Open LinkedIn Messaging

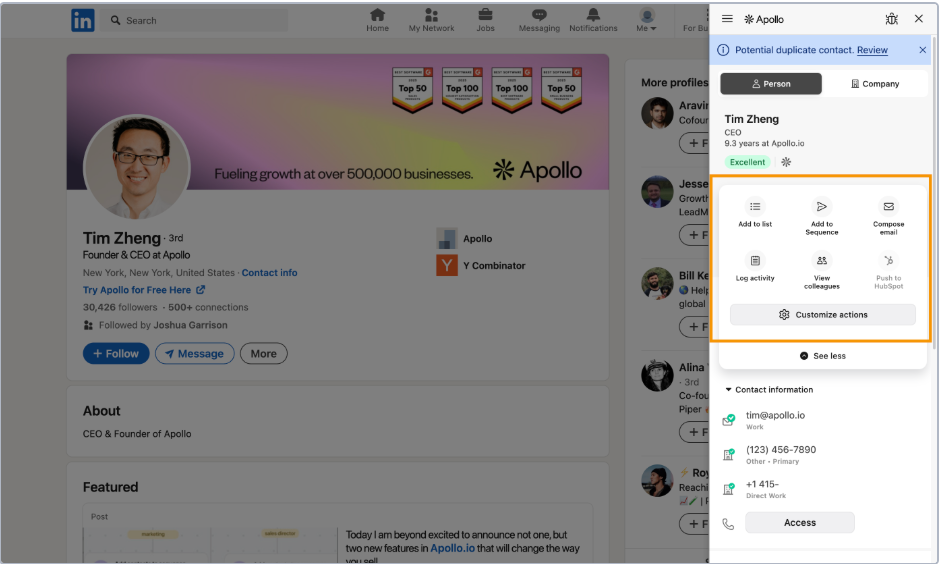click(539, 20)
